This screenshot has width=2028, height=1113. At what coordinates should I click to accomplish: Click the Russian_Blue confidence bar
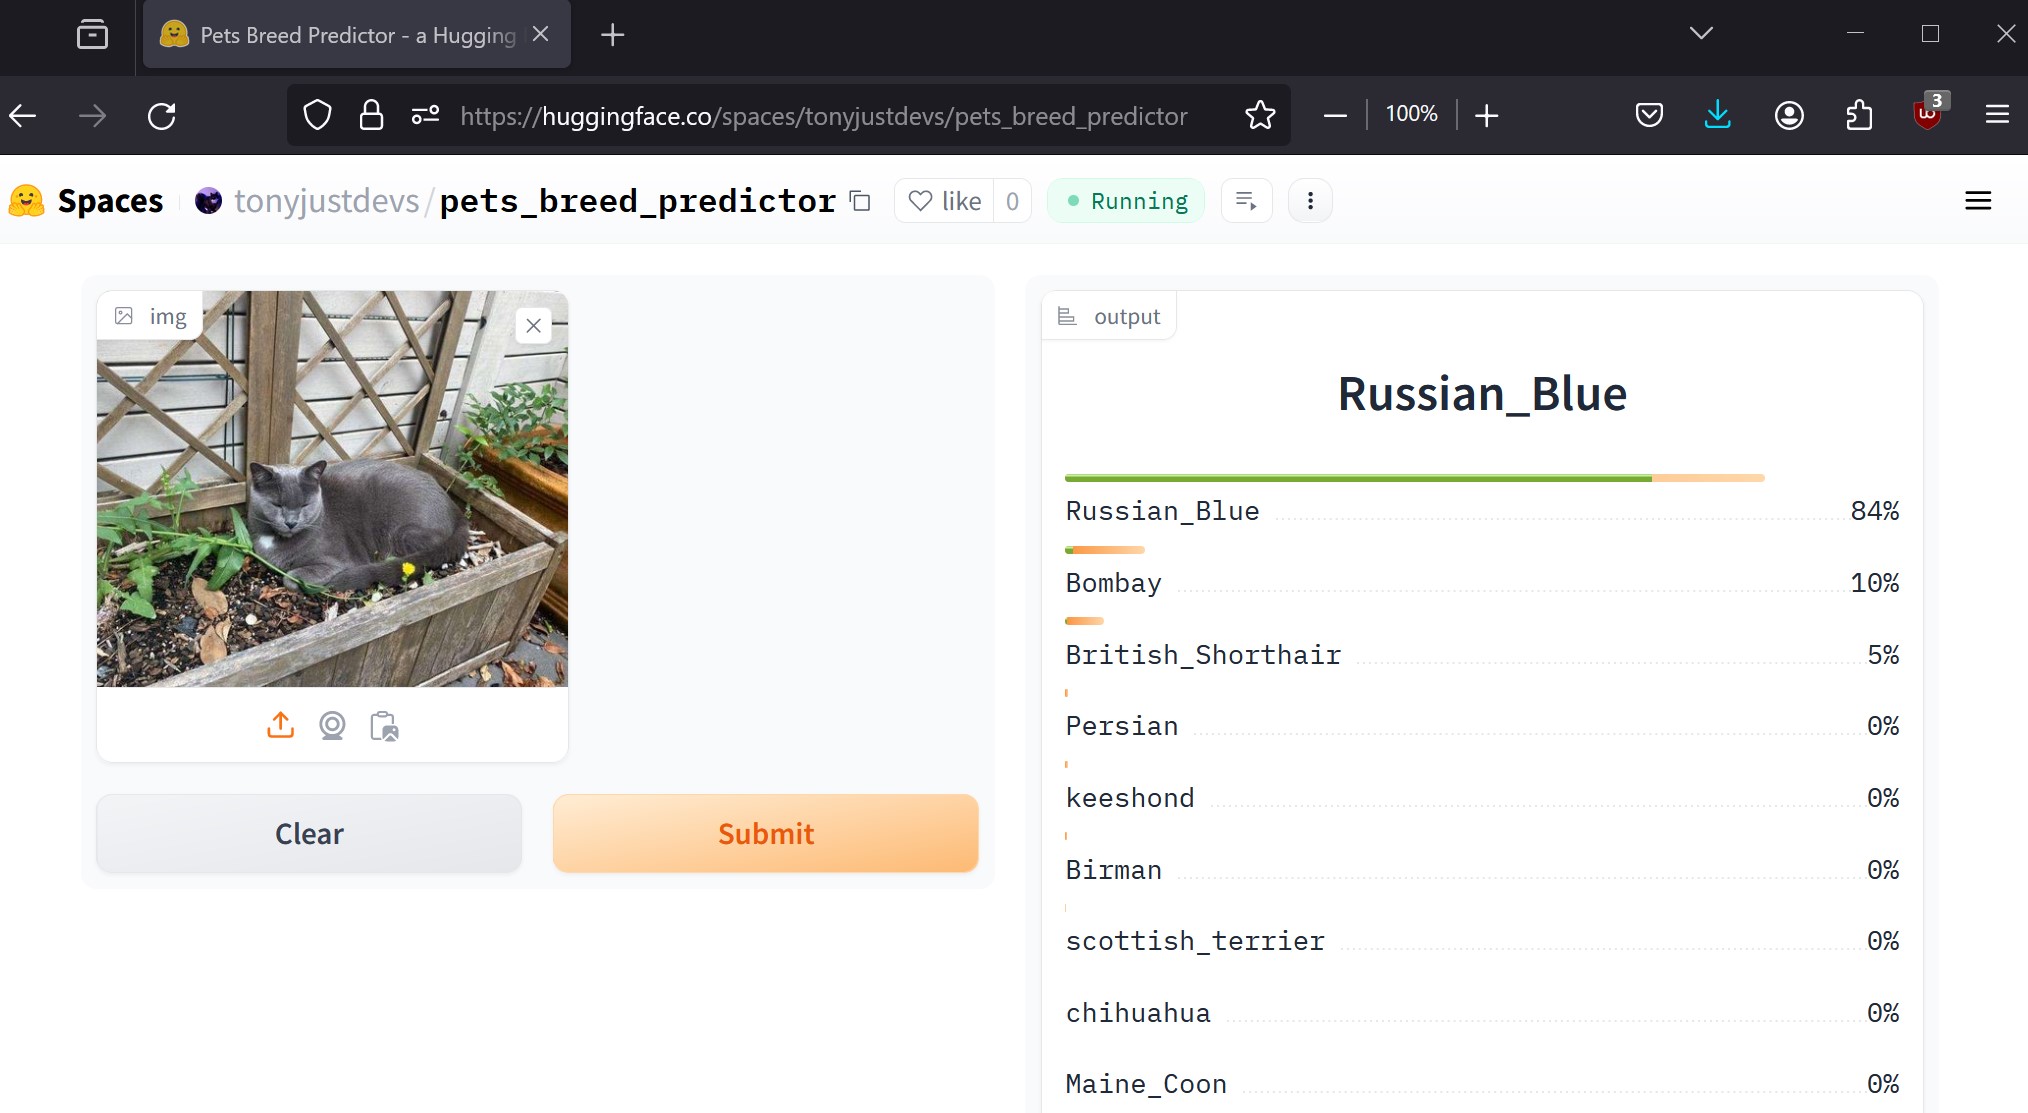[x=1415, y=478]
